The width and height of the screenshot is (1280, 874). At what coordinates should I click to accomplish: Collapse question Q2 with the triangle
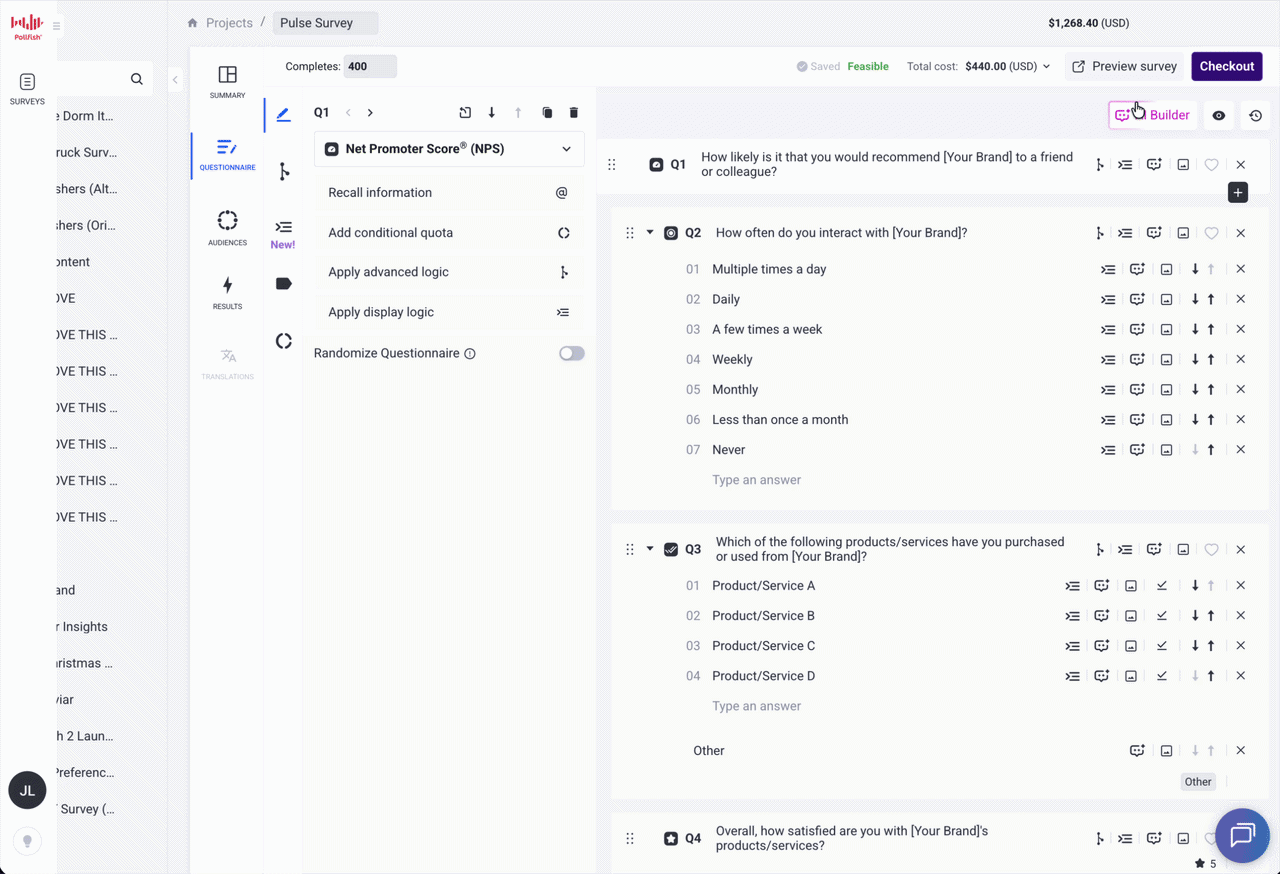(650, 233)
